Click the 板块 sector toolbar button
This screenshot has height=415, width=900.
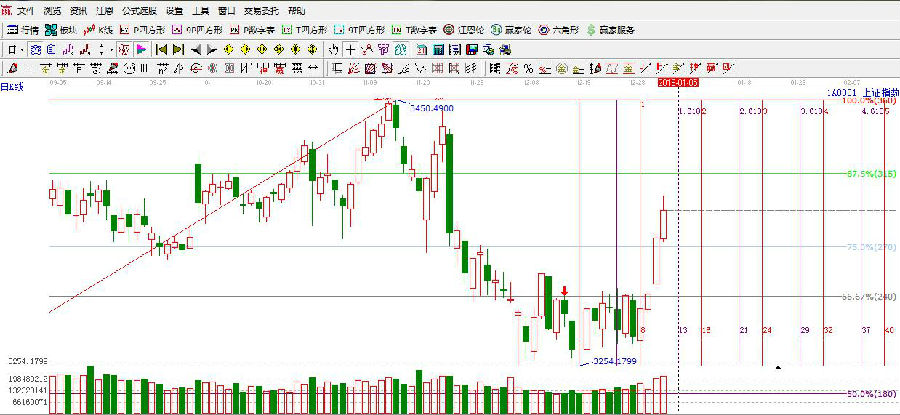65,30
